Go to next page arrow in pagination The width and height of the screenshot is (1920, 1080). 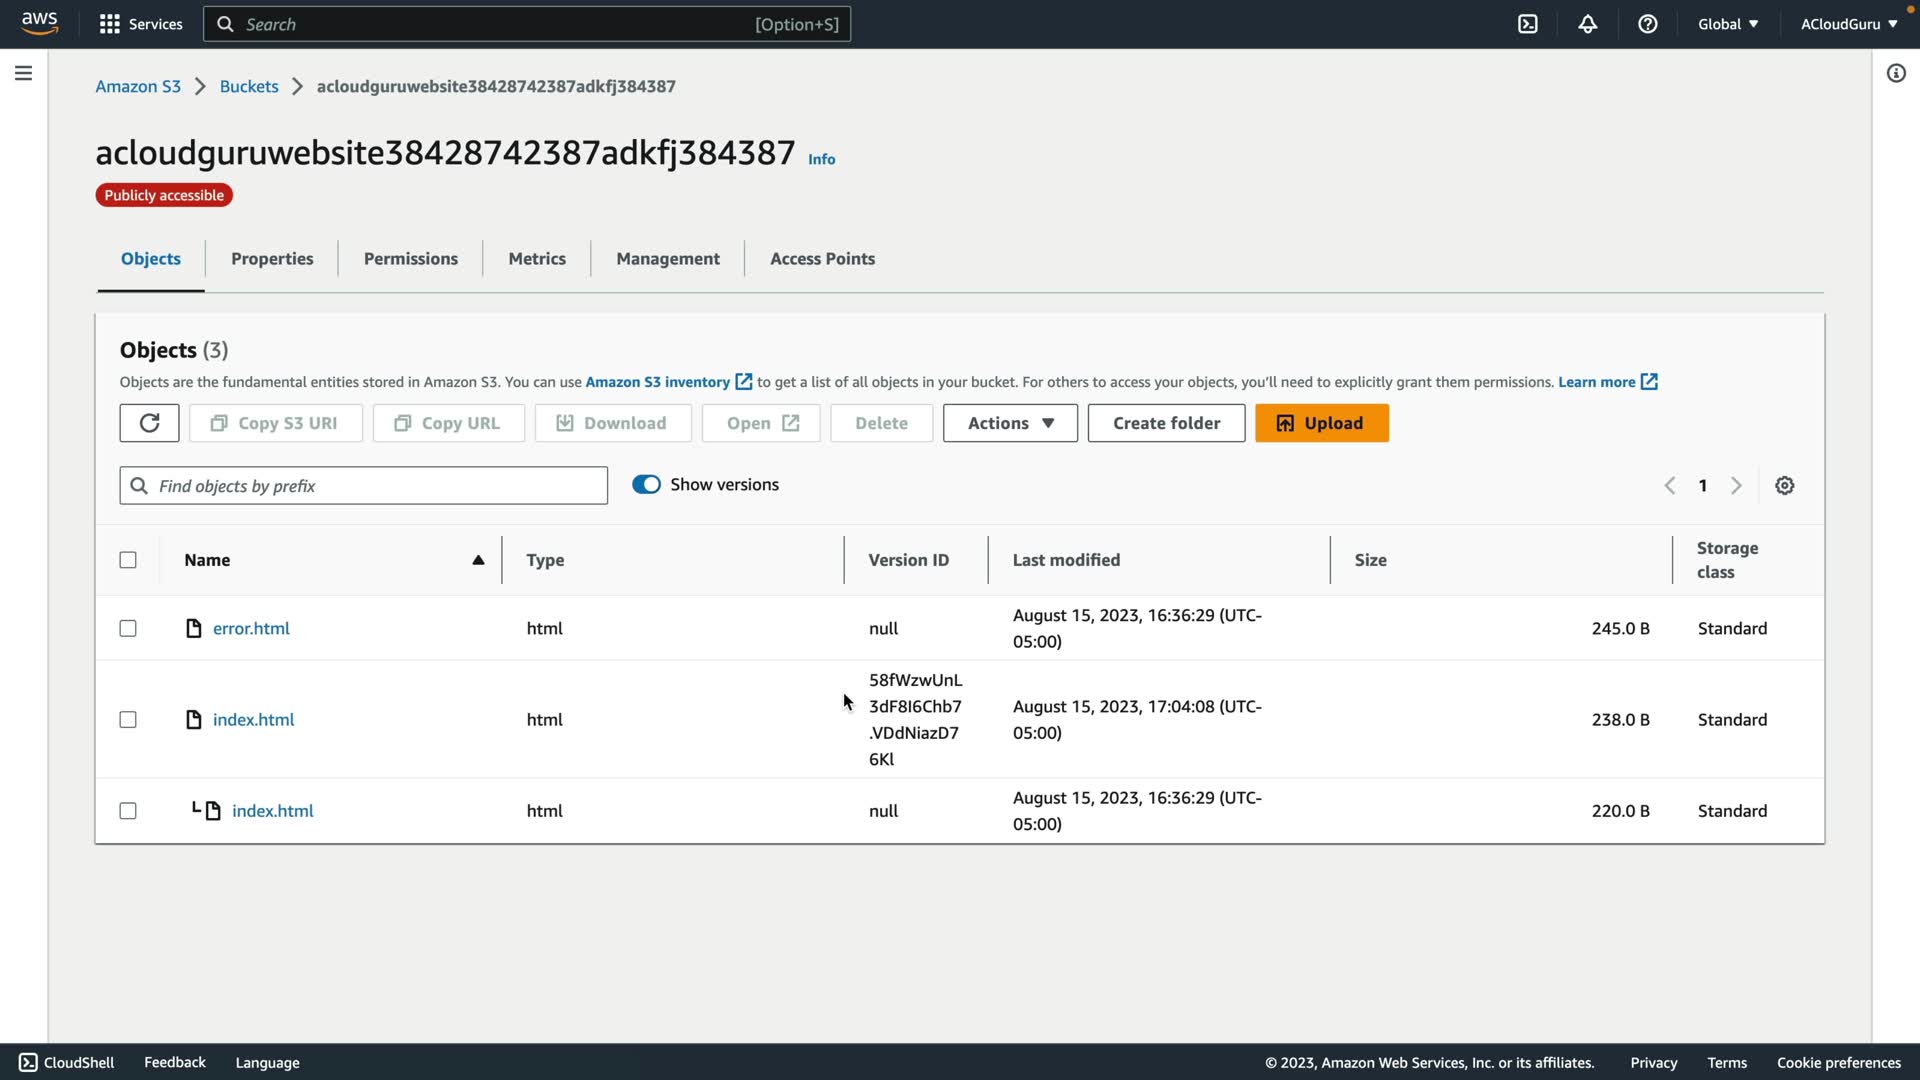click(x=1737, y=486)
